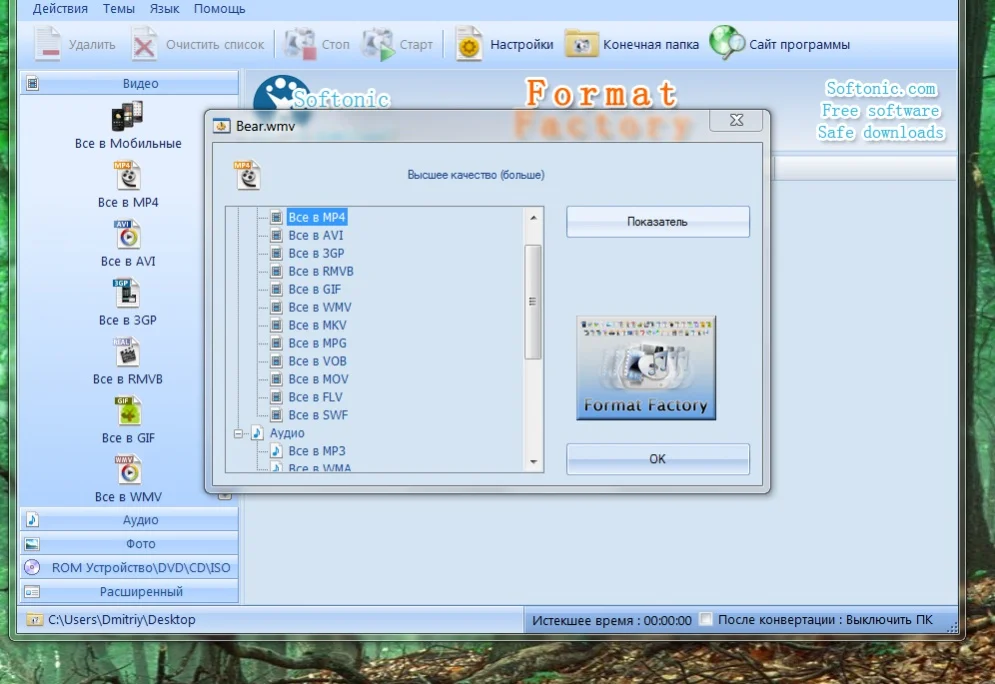Screen dimensions: 995x684
Task: Select Все в MOV in tree list
Action: tap(318, 379)
